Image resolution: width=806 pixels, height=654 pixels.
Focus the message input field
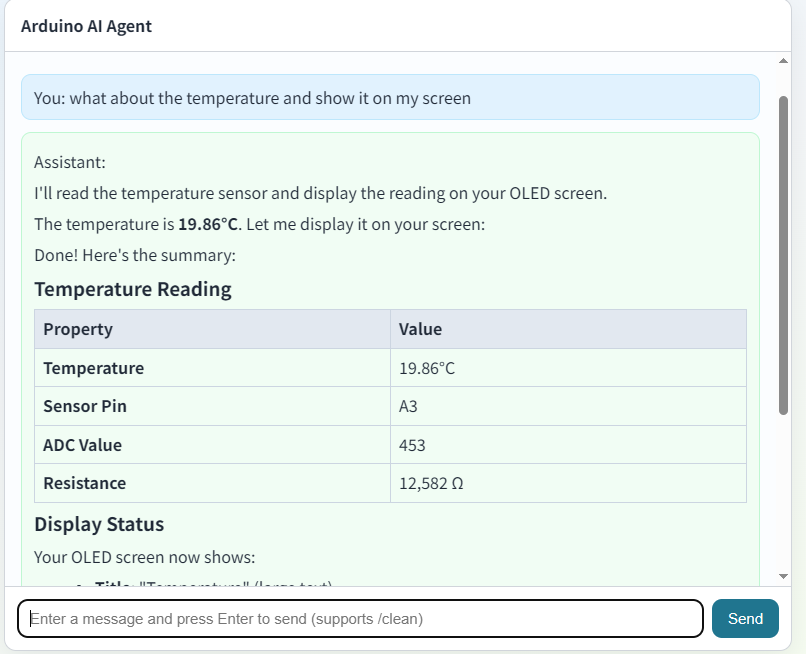(x=360, y=618)
